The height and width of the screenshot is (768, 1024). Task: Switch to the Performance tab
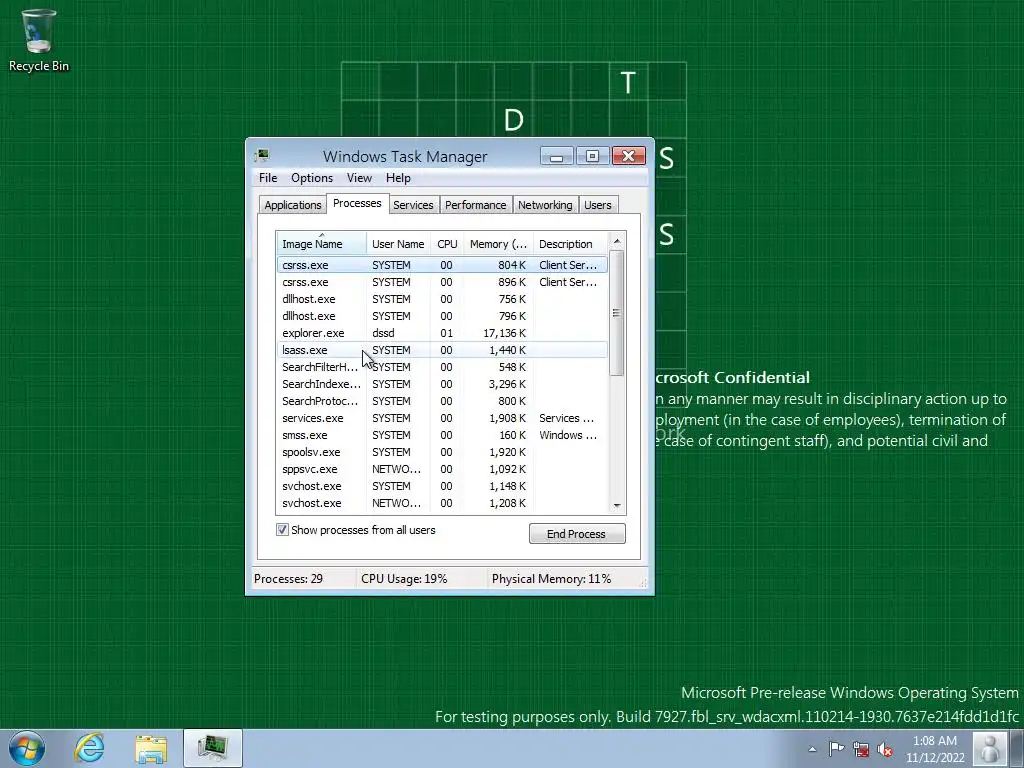475,205
